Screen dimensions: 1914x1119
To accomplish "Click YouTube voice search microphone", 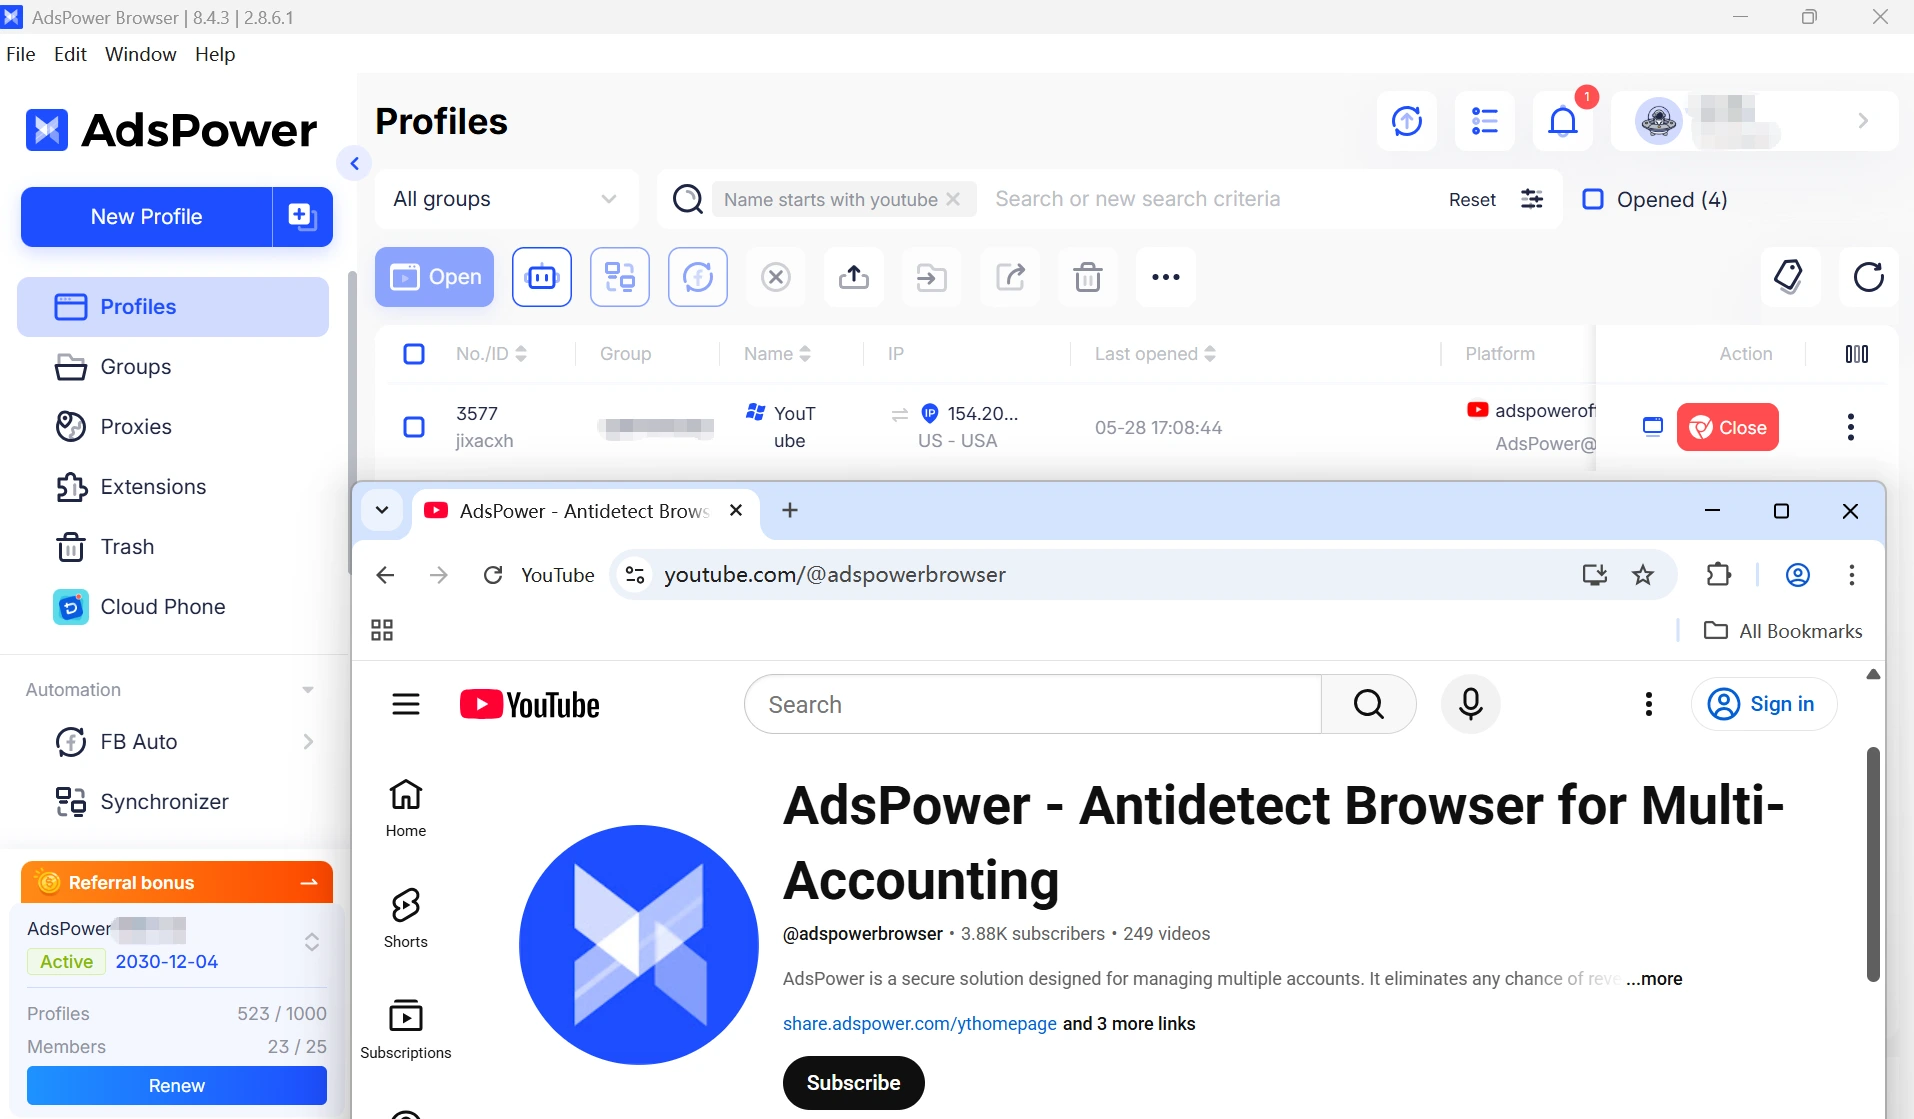I will [1470, 704].
